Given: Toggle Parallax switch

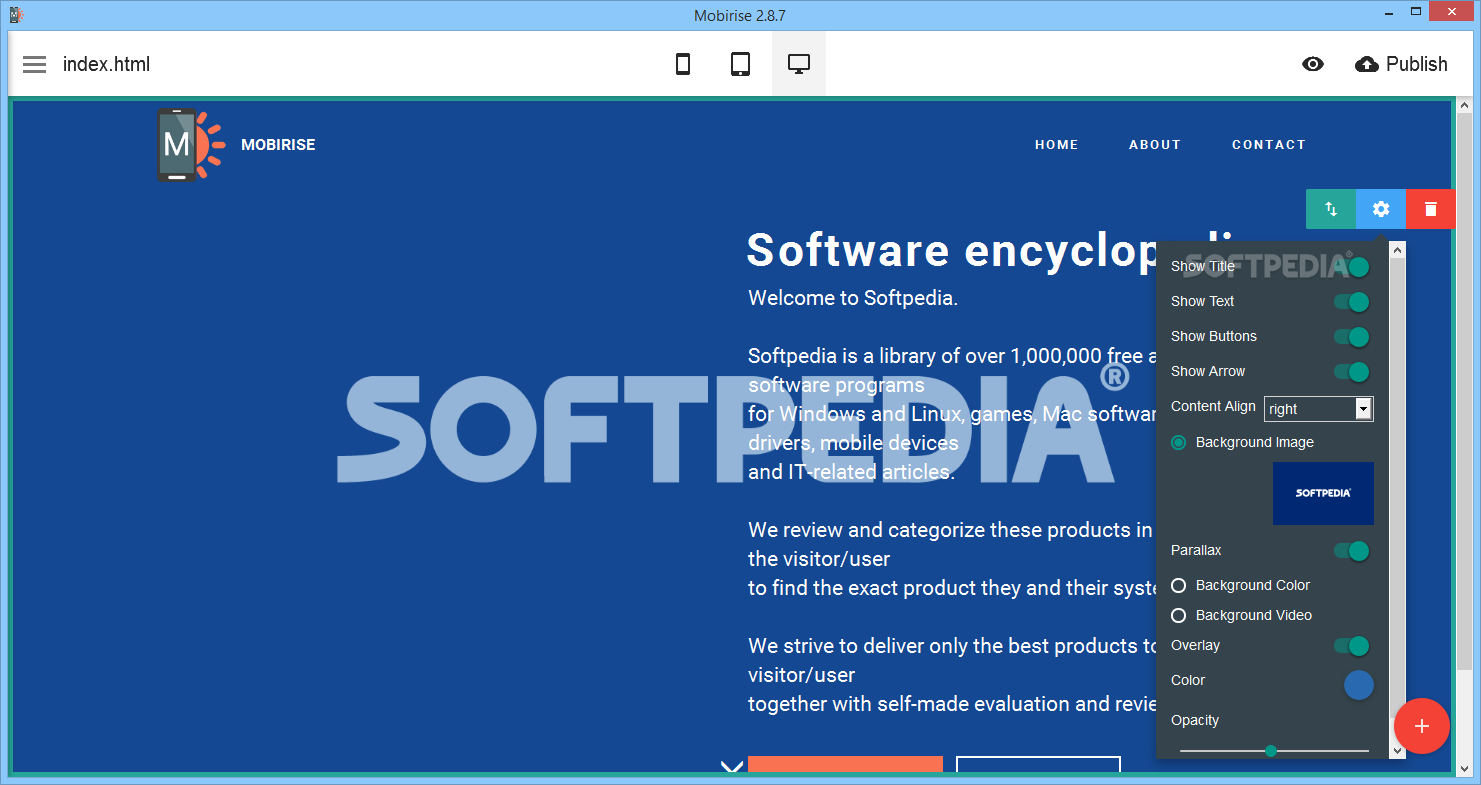Looking at the screenshot, I should [x=1351, y=551].
